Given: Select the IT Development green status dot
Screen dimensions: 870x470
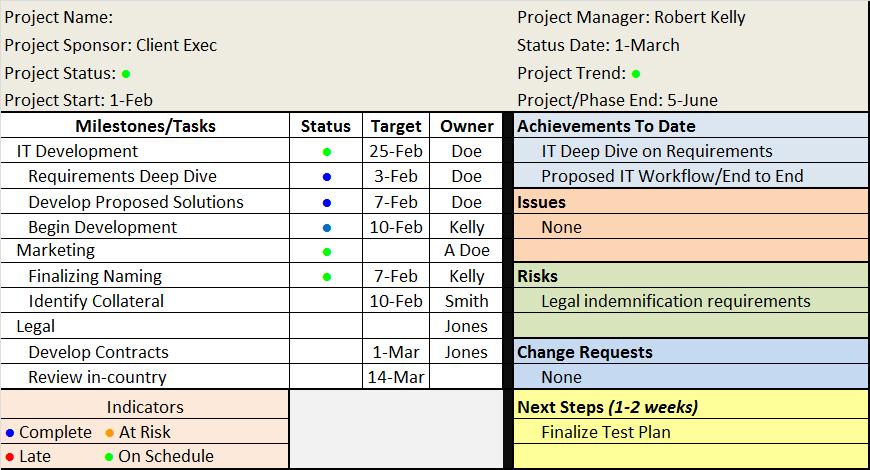Looking at the screenshot, I should point(327,151).
